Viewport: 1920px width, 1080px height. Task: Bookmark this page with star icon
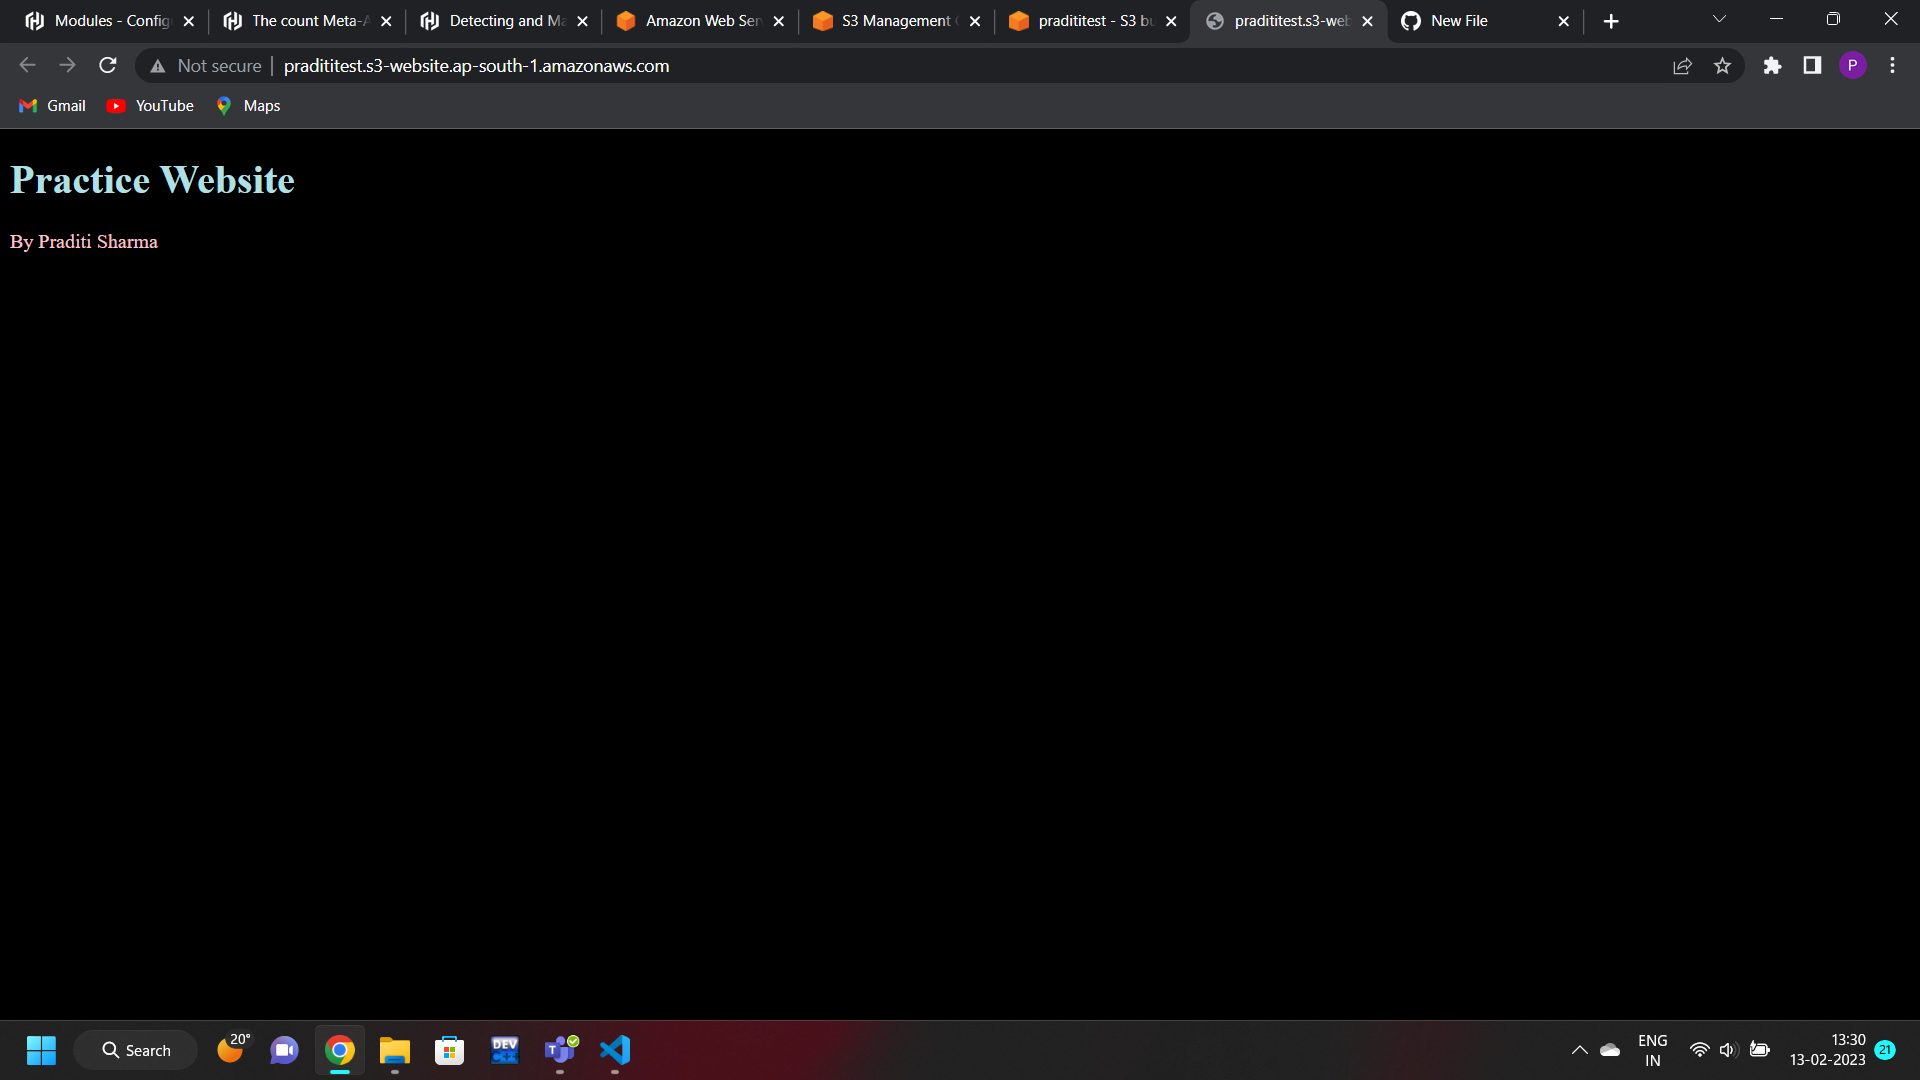[x=1722, y=66]
